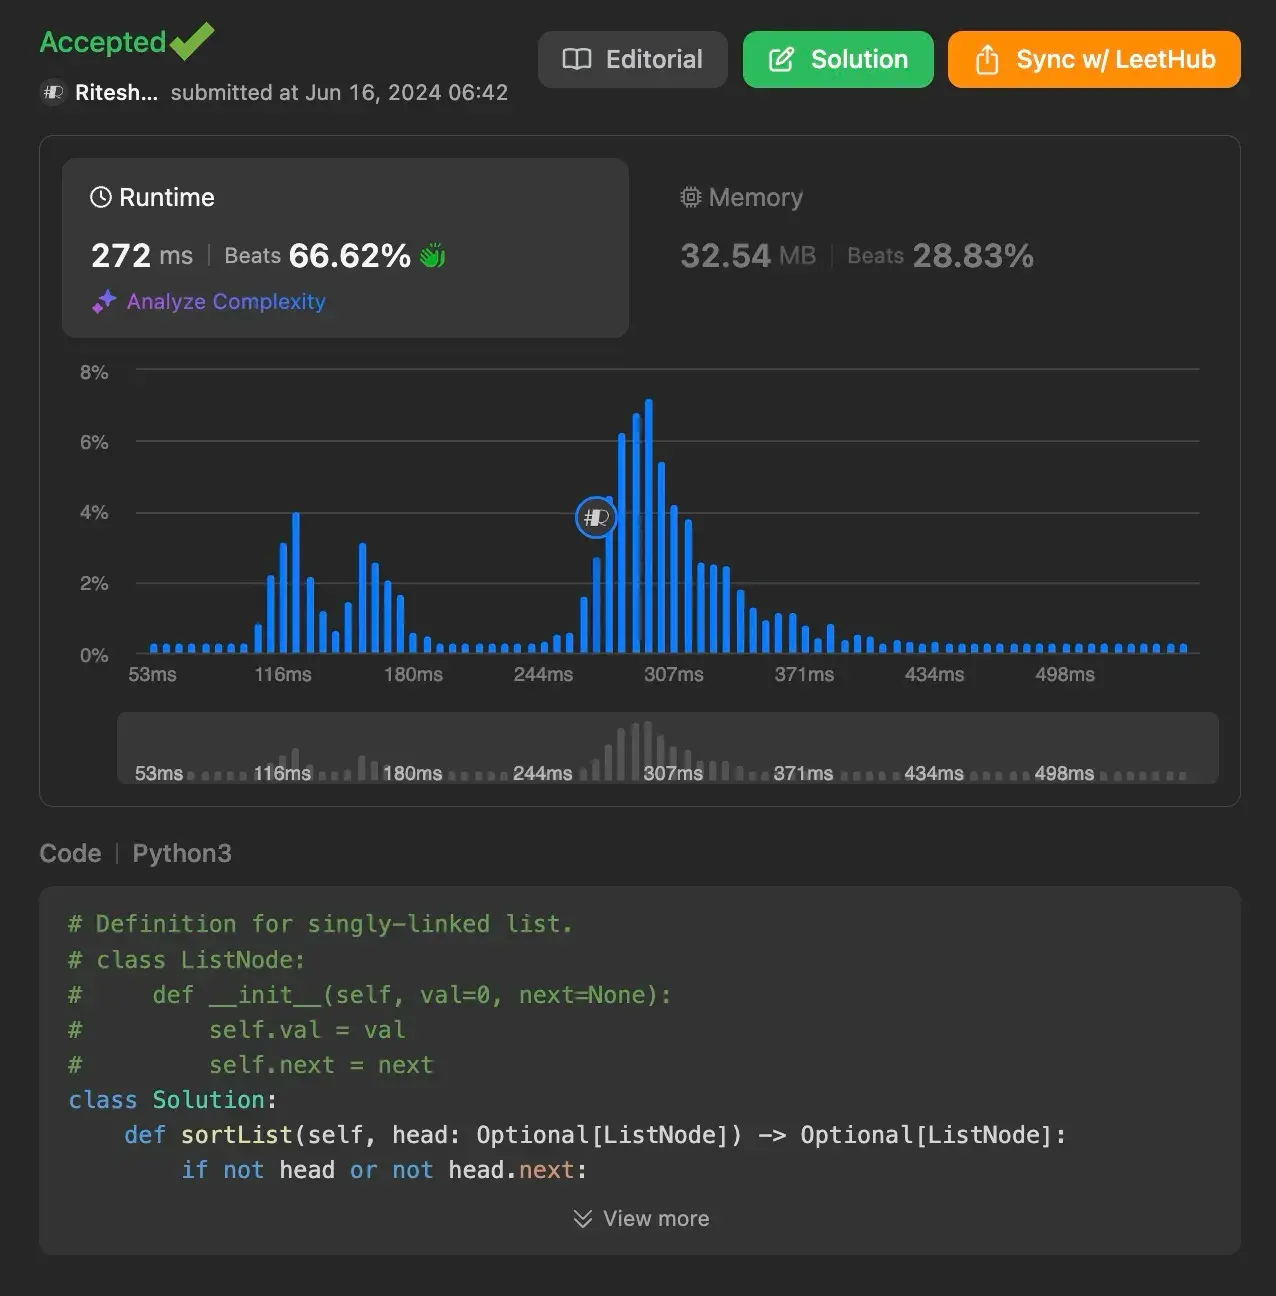Click the '272 ms' runtime value
The width and height of the screenshot is (1276, 1296).
tap(142, 256)
